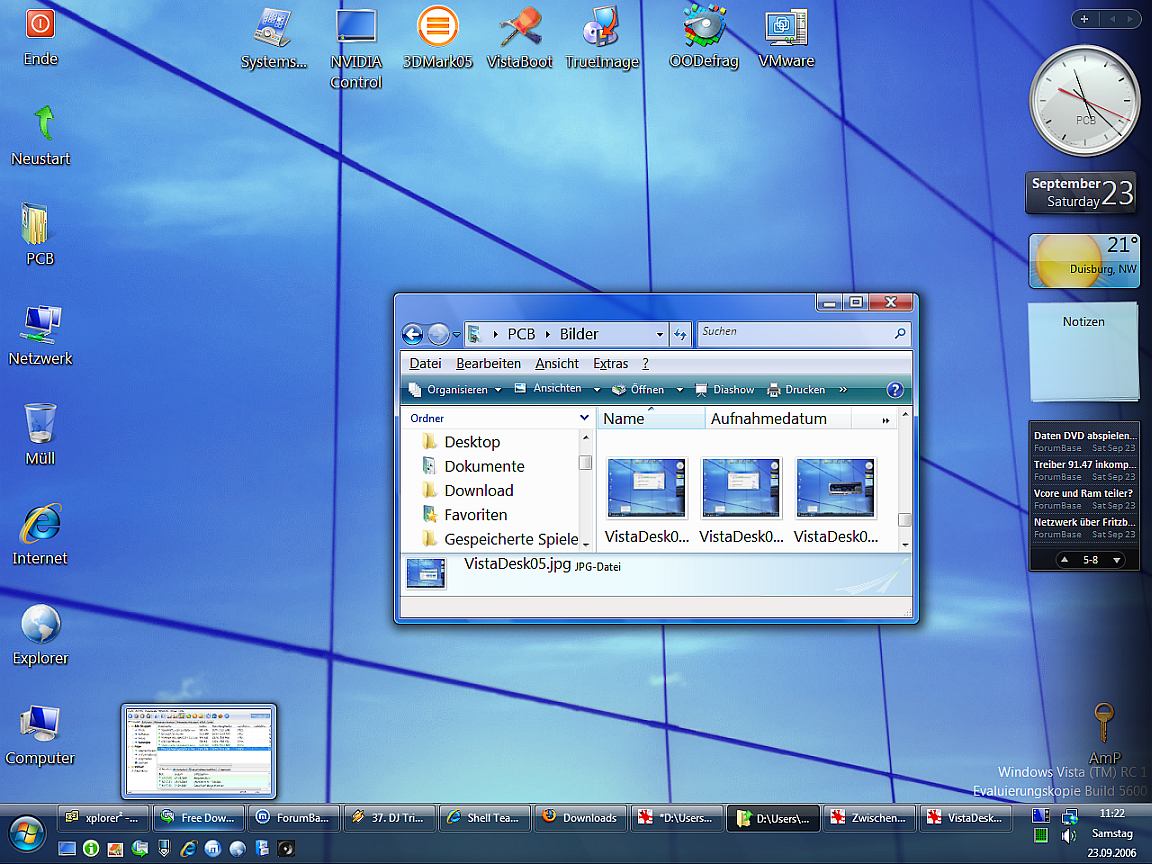Open 'Treiber 91.47 inkomp...' feed headline
This screenshot has height=864, width=1152.
click(1084, 464)
